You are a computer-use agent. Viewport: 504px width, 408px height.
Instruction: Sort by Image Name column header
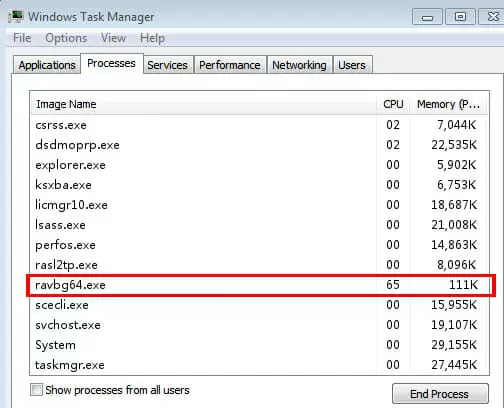coord(204,104)
